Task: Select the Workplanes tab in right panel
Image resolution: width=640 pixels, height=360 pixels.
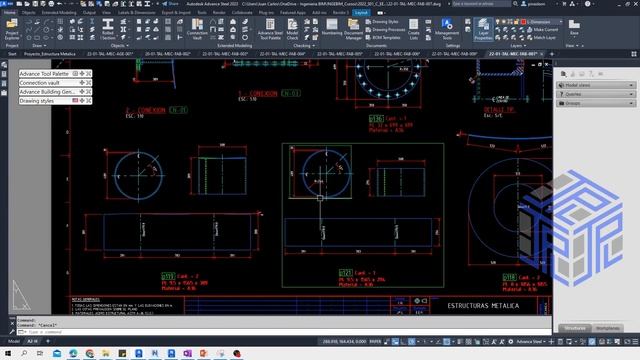Action: click(x=608, y=328)
